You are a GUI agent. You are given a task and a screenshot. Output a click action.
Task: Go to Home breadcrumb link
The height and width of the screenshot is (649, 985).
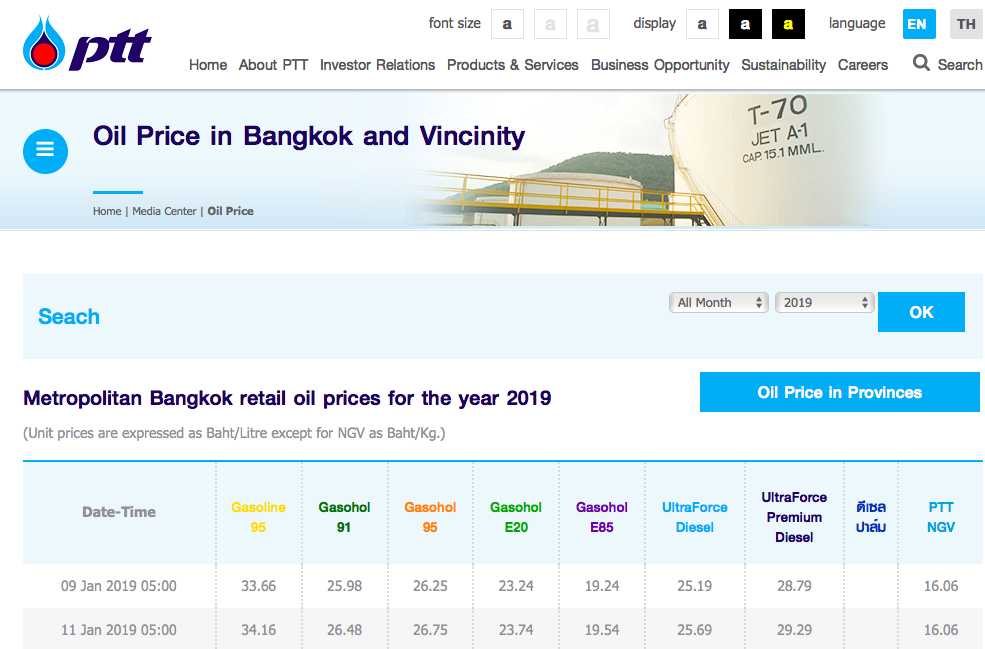pyautogui.click(x=107, y=211)
